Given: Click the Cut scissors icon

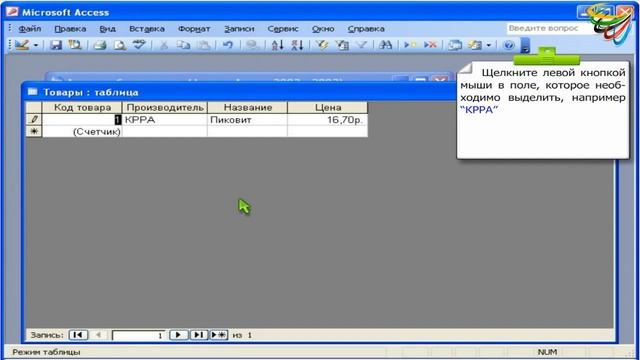Looking at the screenshot, I should (164, 45).
